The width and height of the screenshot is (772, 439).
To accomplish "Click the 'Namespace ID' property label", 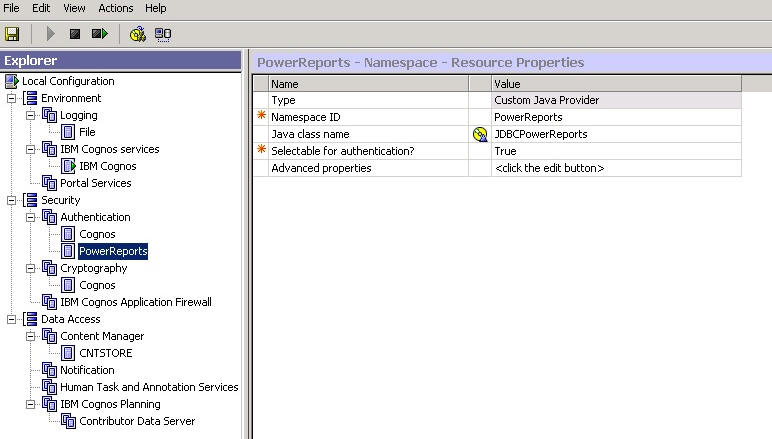I will 306,117.
